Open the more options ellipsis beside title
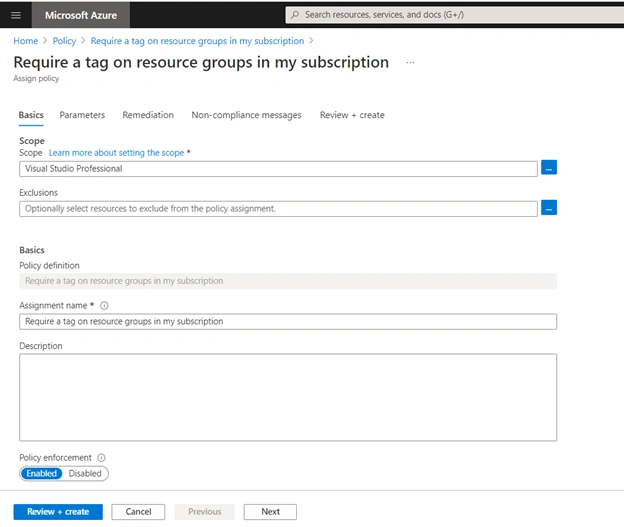This screenshot has height=527, width=624. (x=410, y=62)
